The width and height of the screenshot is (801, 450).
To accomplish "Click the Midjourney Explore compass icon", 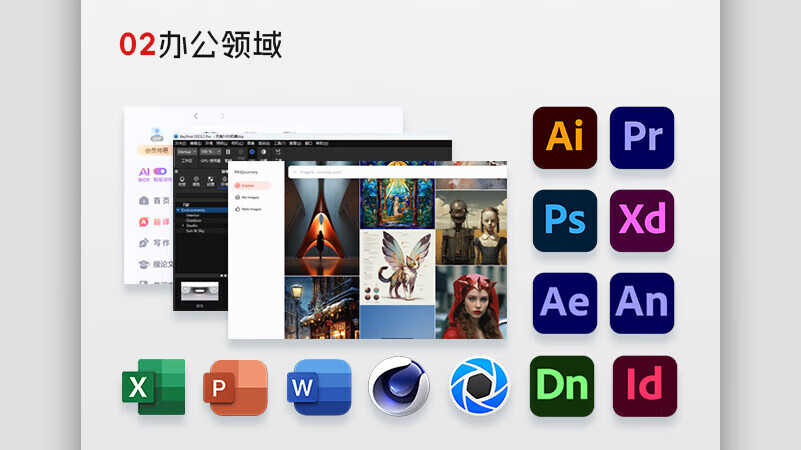I will (238, 185).
